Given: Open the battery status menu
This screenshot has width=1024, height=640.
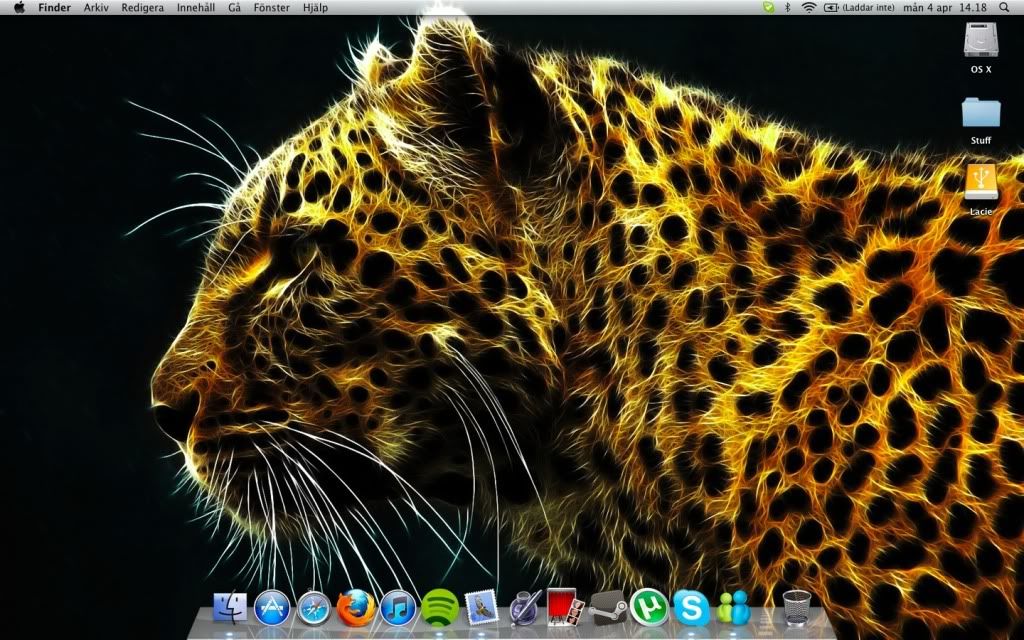Looking at the screenshot, I should [831, 7].
